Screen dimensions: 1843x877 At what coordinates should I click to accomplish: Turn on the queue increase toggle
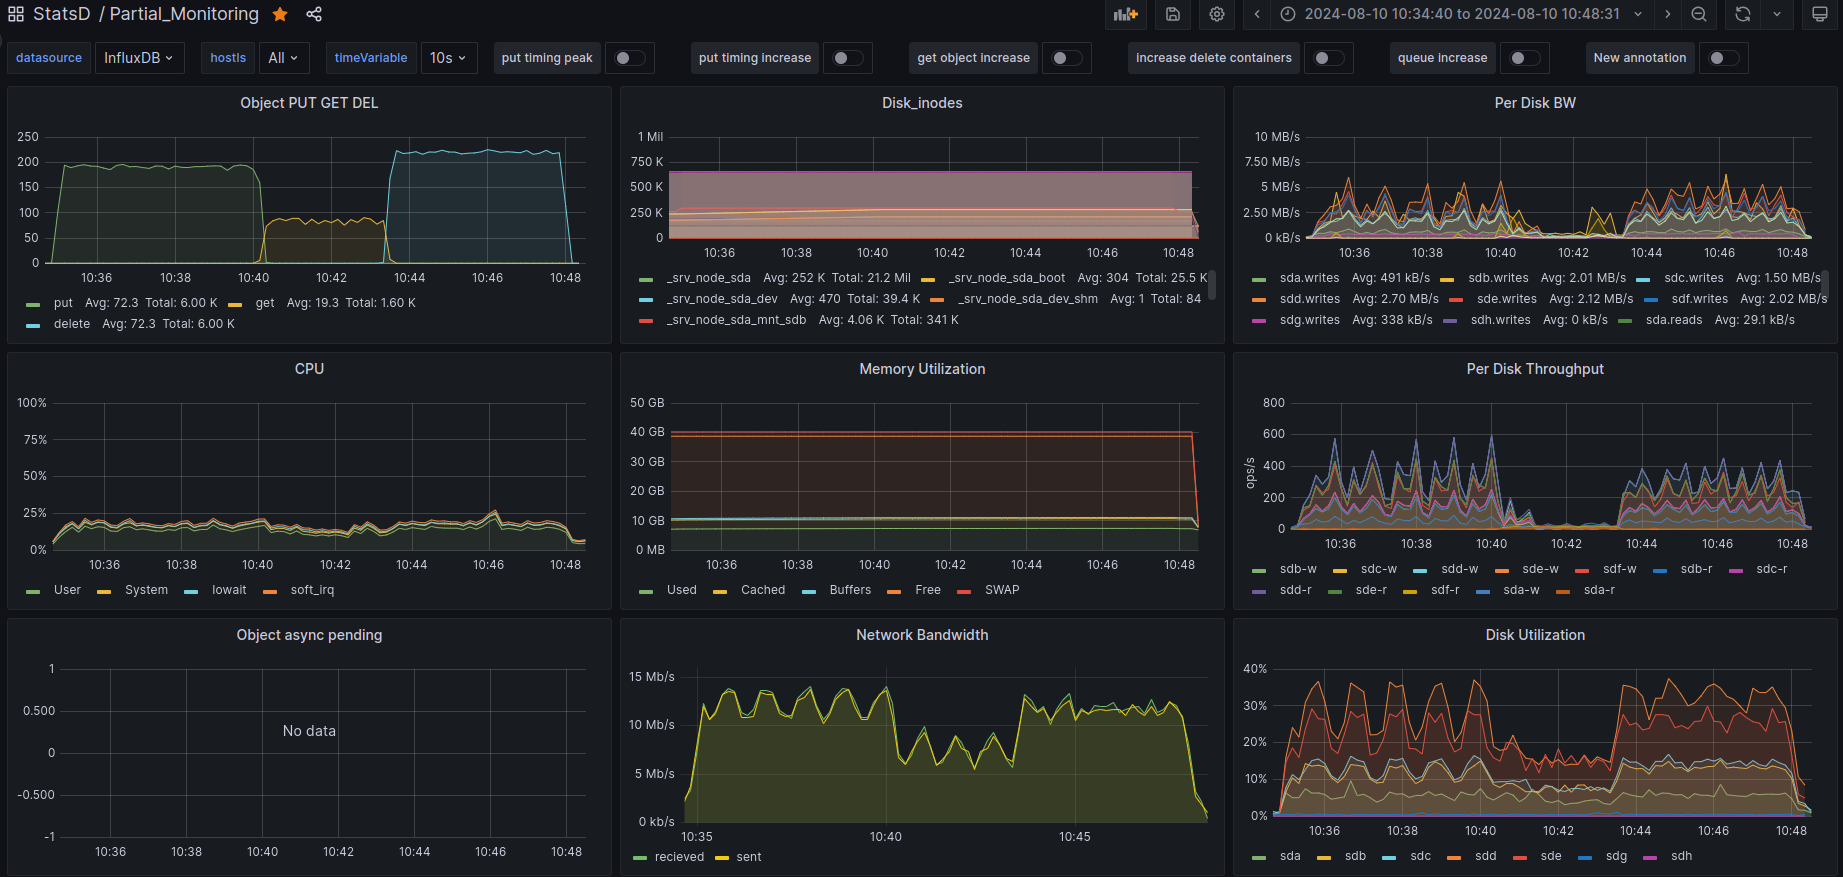1524,58
